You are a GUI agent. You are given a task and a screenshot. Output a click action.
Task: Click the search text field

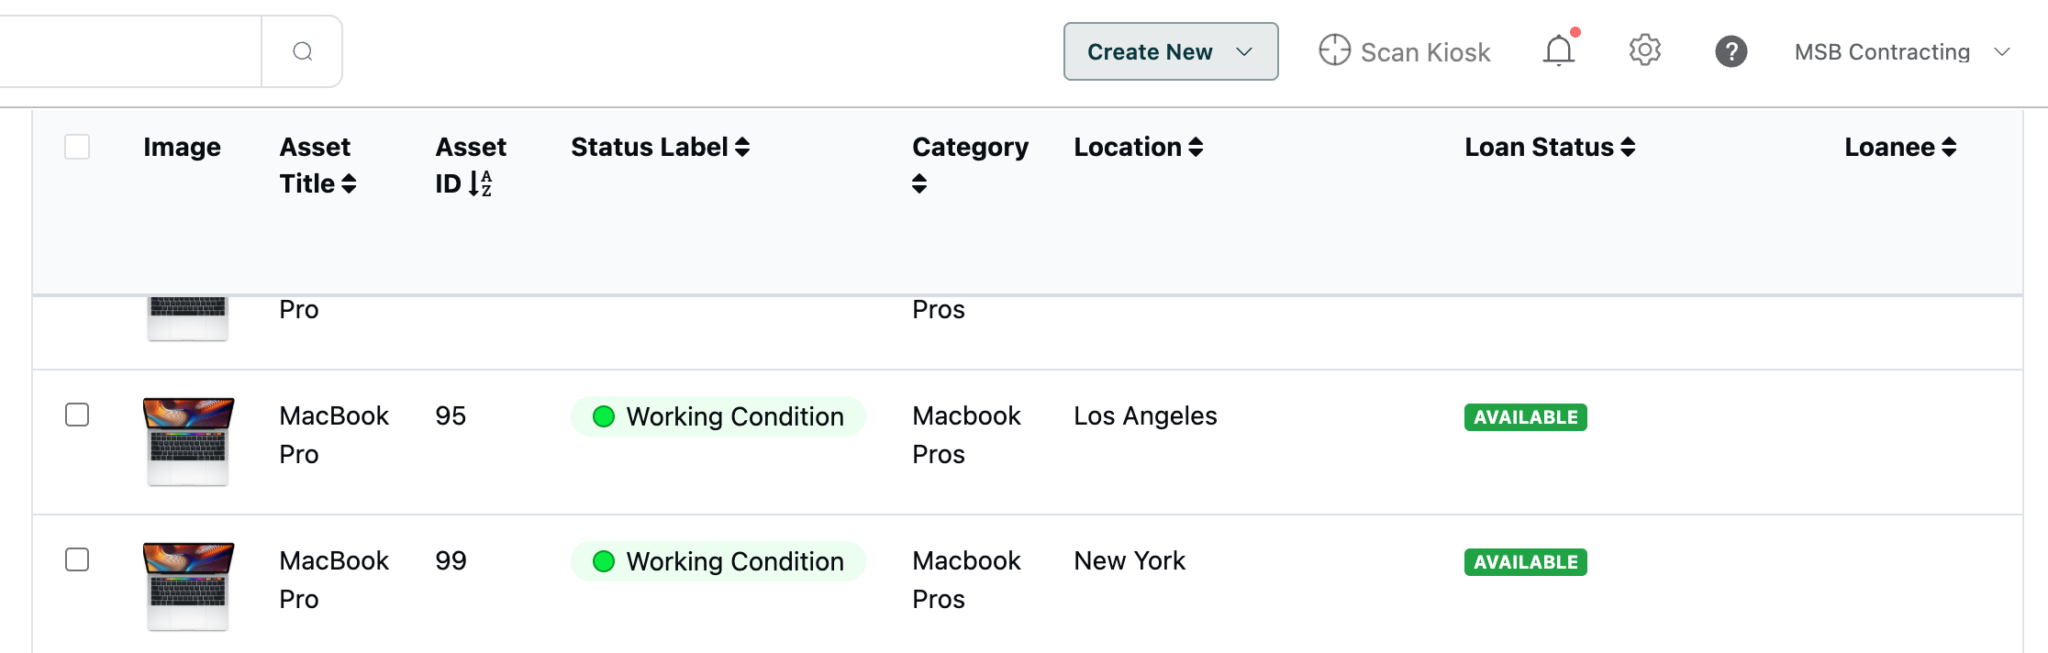[130, 51]
